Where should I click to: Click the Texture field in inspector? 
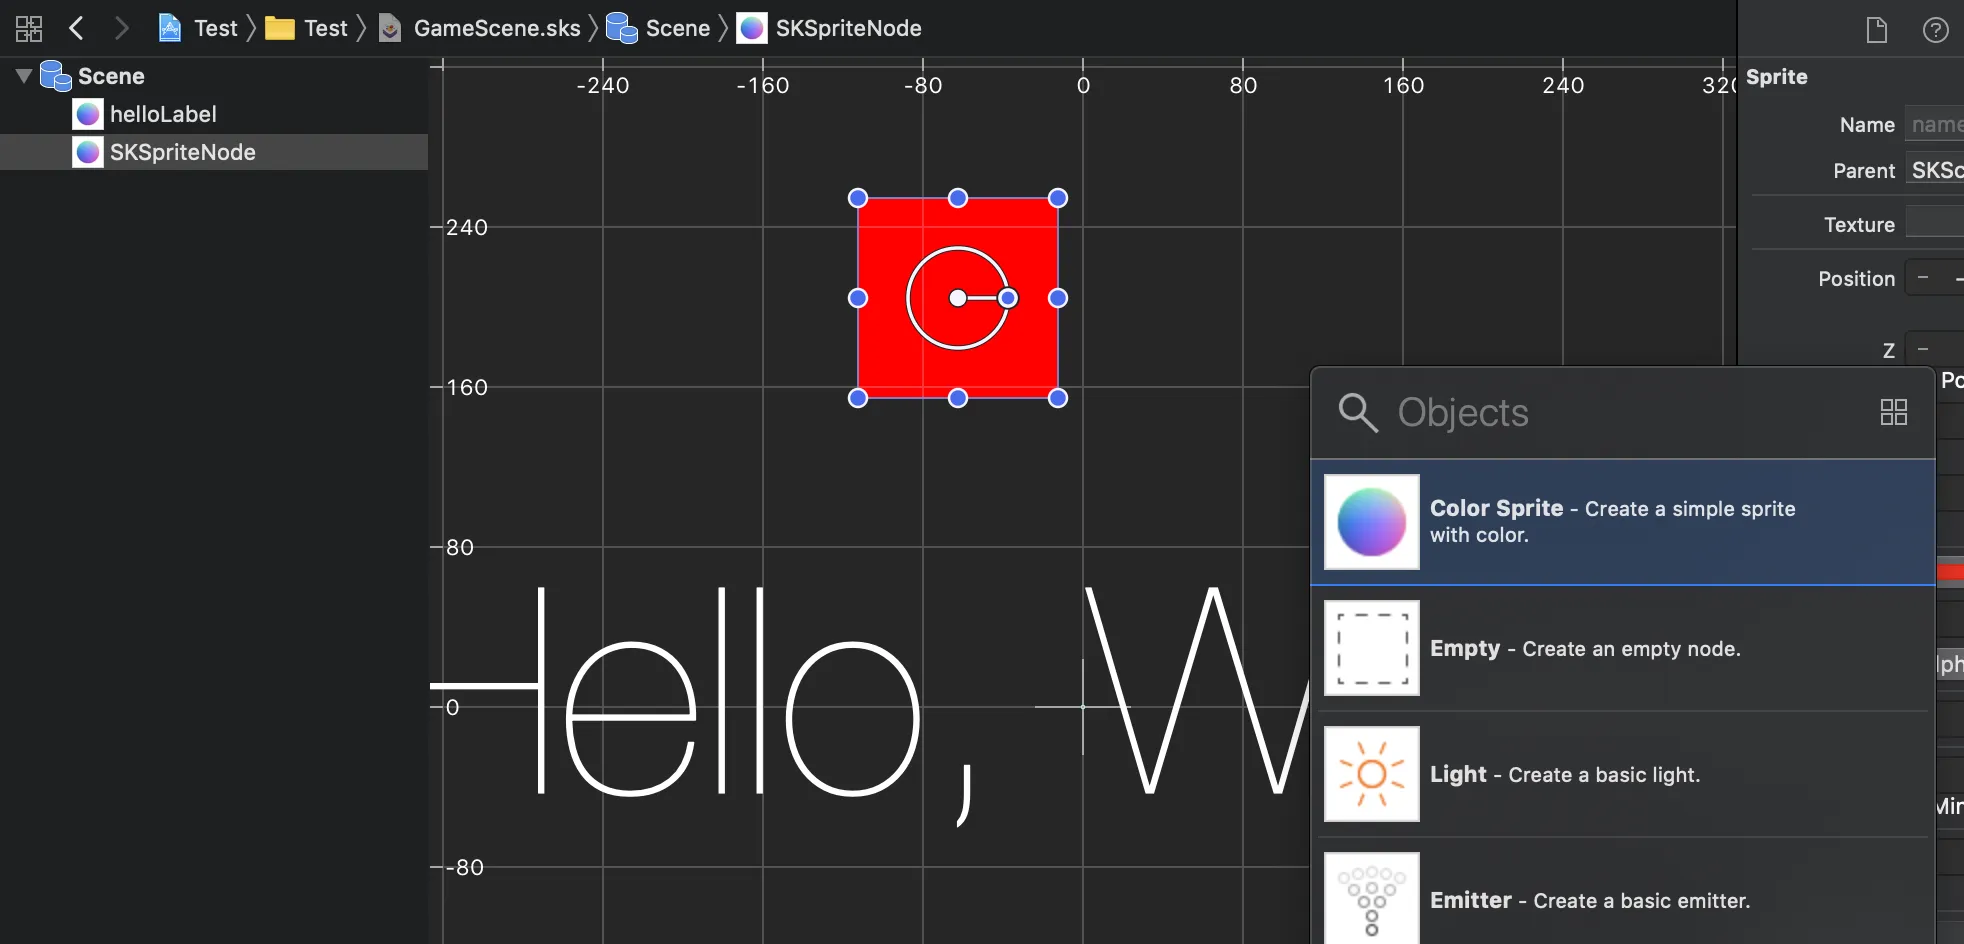point(1934,224)
